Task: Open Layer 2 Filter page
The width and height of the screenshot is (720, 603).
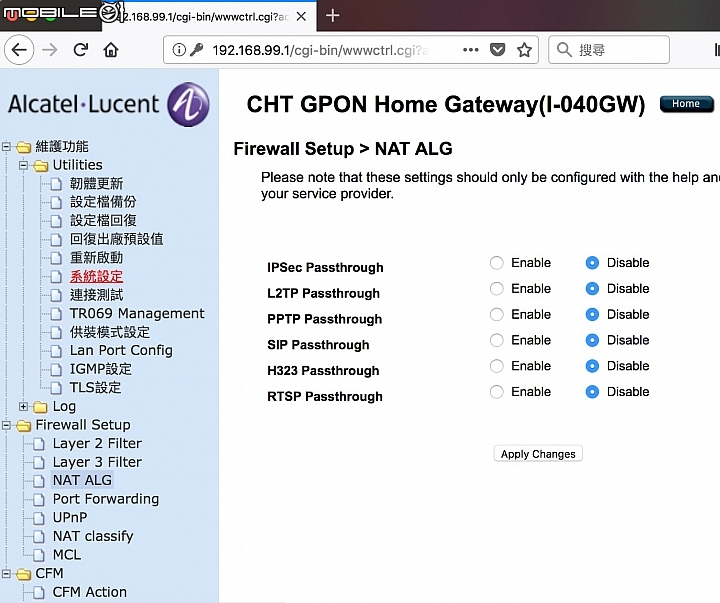Action: click(97, 443)
